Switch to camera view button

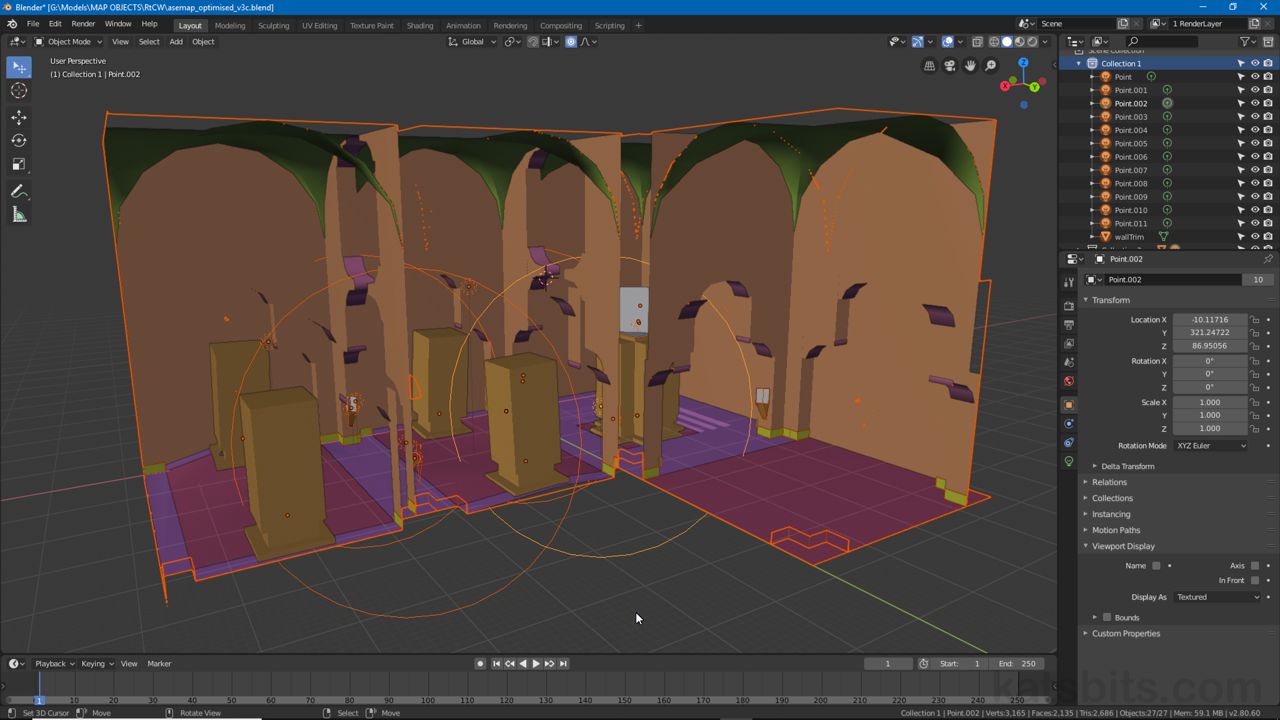click(950, 66)
